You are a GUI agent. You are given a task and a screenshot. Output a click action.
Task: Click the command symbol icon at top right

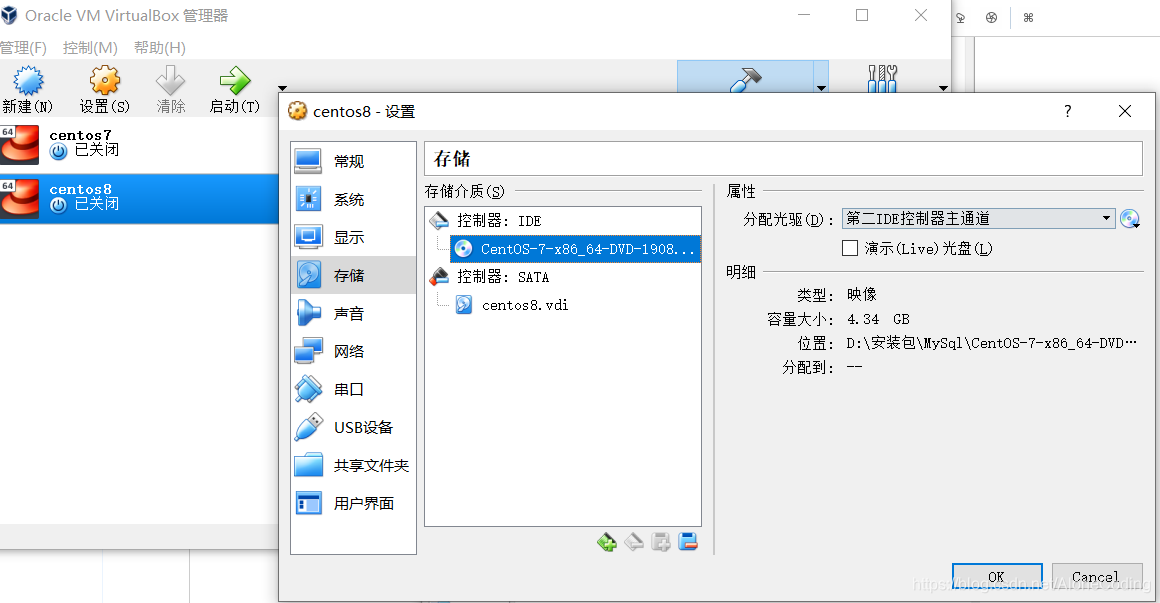pos(1028,18)
